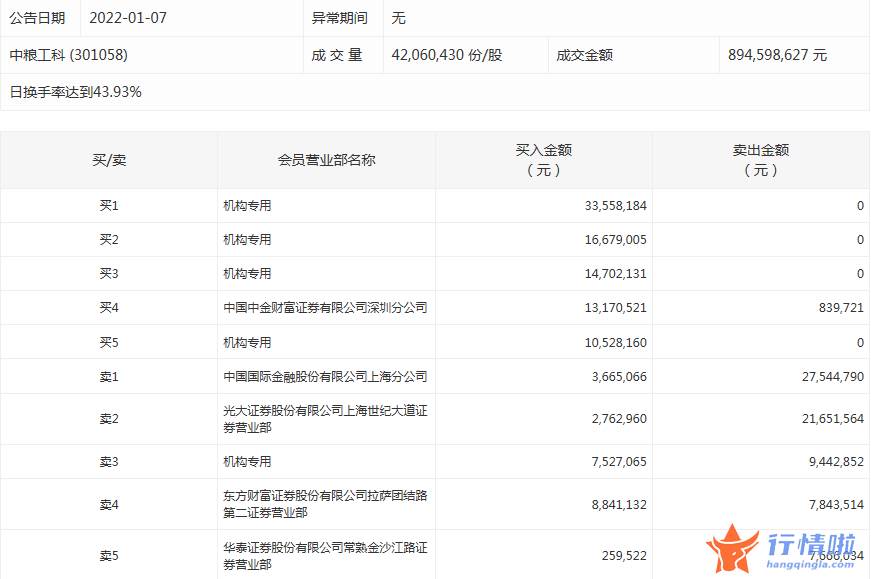
Task: Click the 卖1 sell amount 27,544,790
Action: (830, 377)
